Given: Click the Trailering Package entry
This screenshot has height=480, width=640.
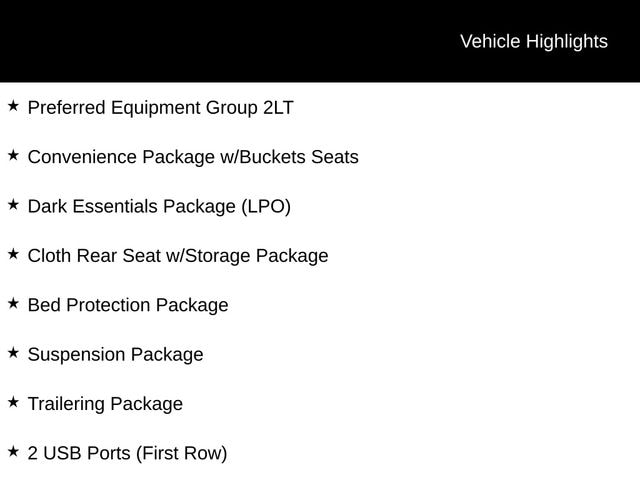Looking at the screenshot, I should point(105,404).
